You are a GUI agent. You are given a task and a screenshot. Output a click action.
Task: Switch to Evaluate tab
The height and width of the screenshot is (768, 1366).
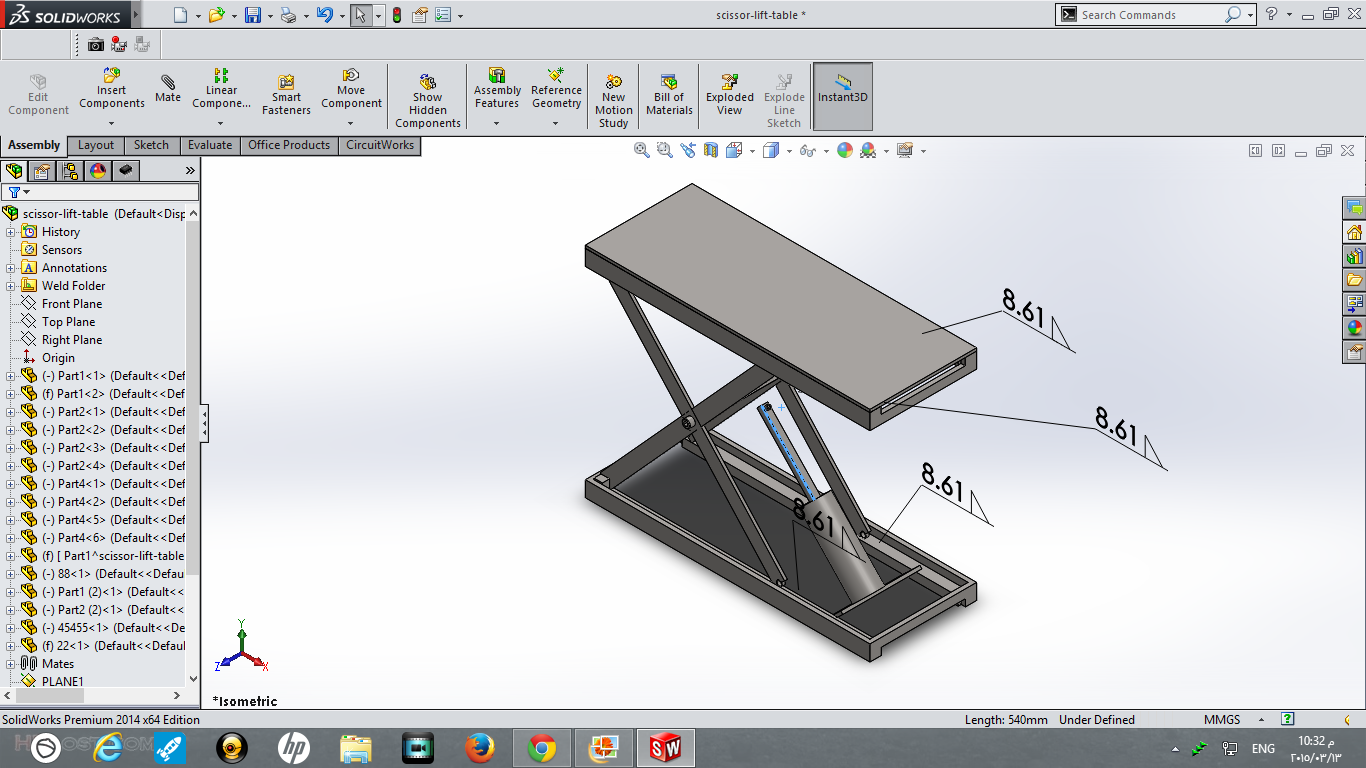(x=210, y=145)
